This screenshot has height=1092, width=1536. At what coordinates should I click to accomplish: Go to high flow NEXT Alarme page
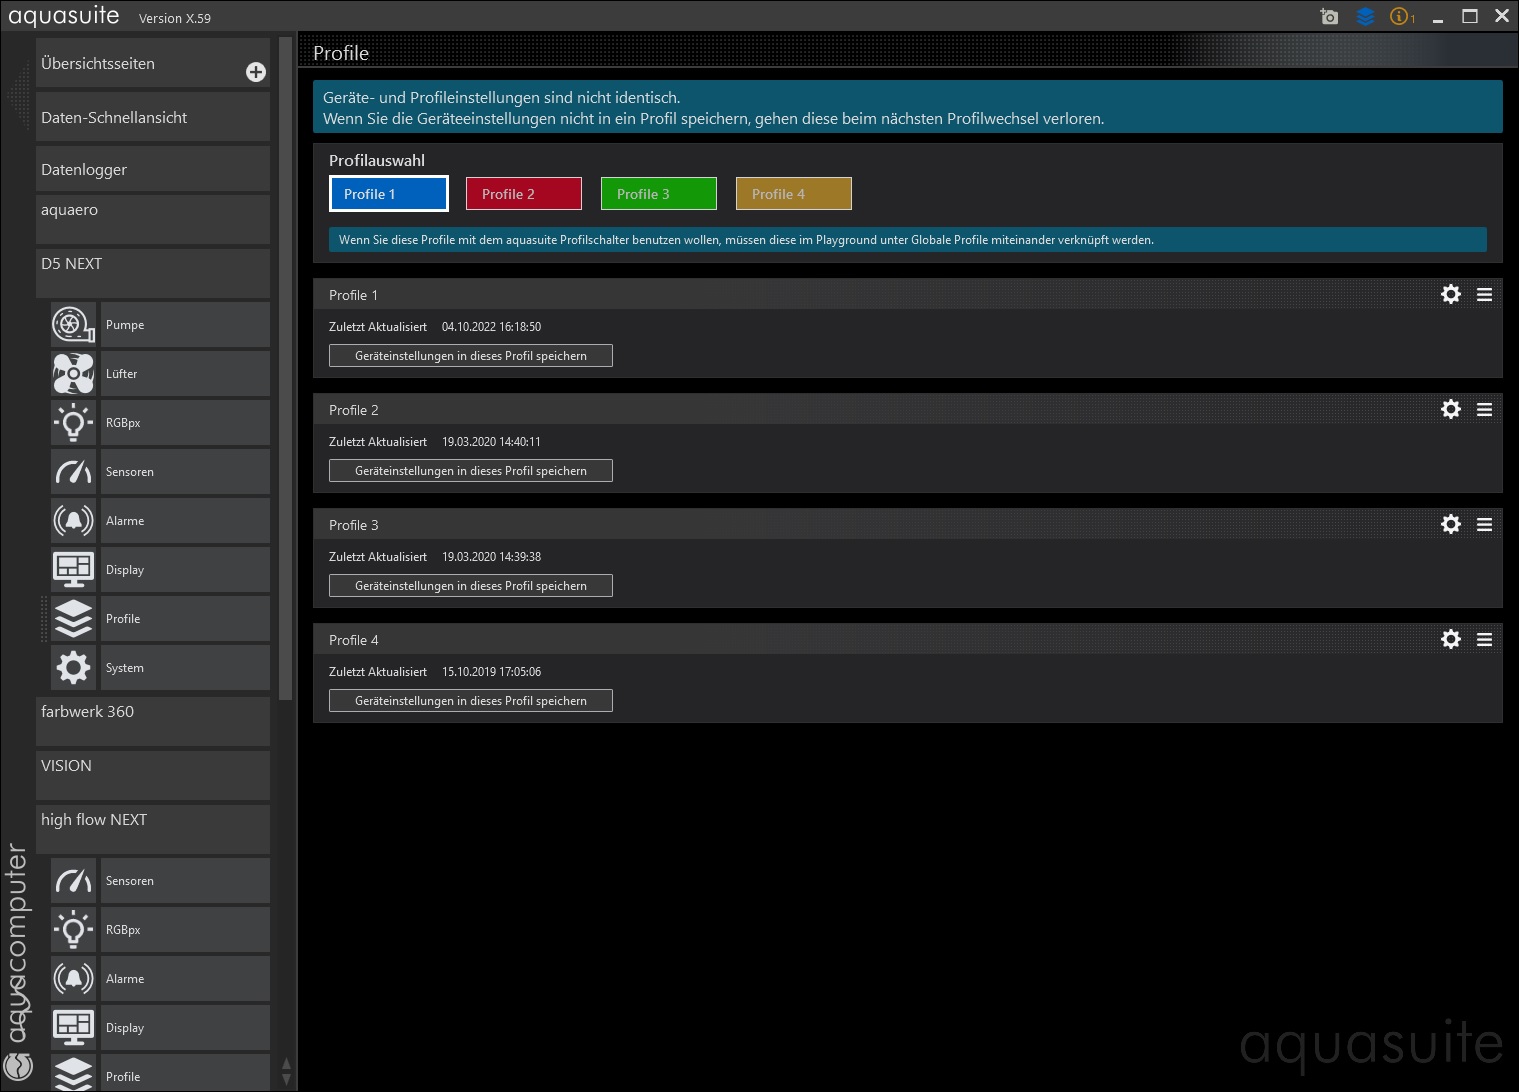pyautogui.click(x=185, y=979)
